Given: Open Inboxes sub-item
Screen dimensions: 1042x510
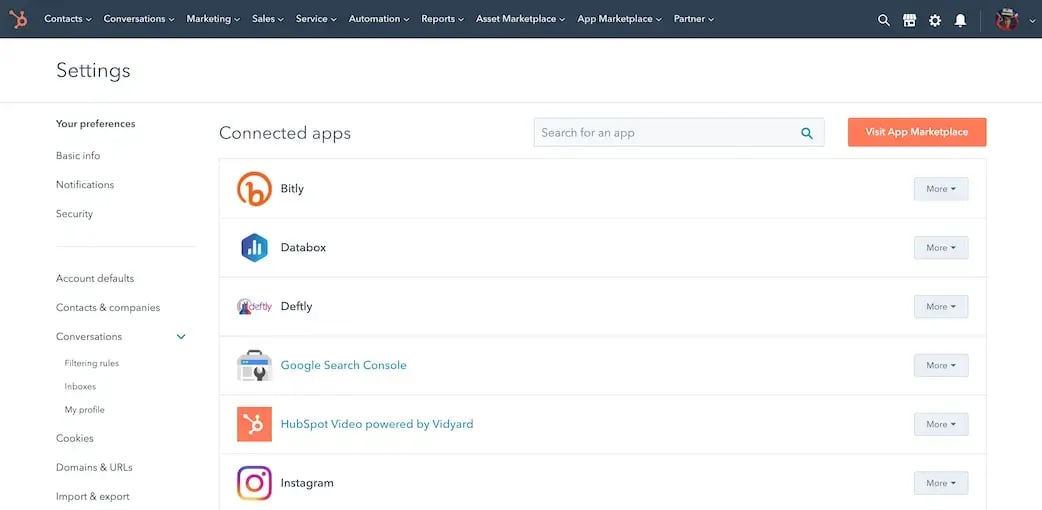Looking at the screenshot, I should tap(80, 387).
